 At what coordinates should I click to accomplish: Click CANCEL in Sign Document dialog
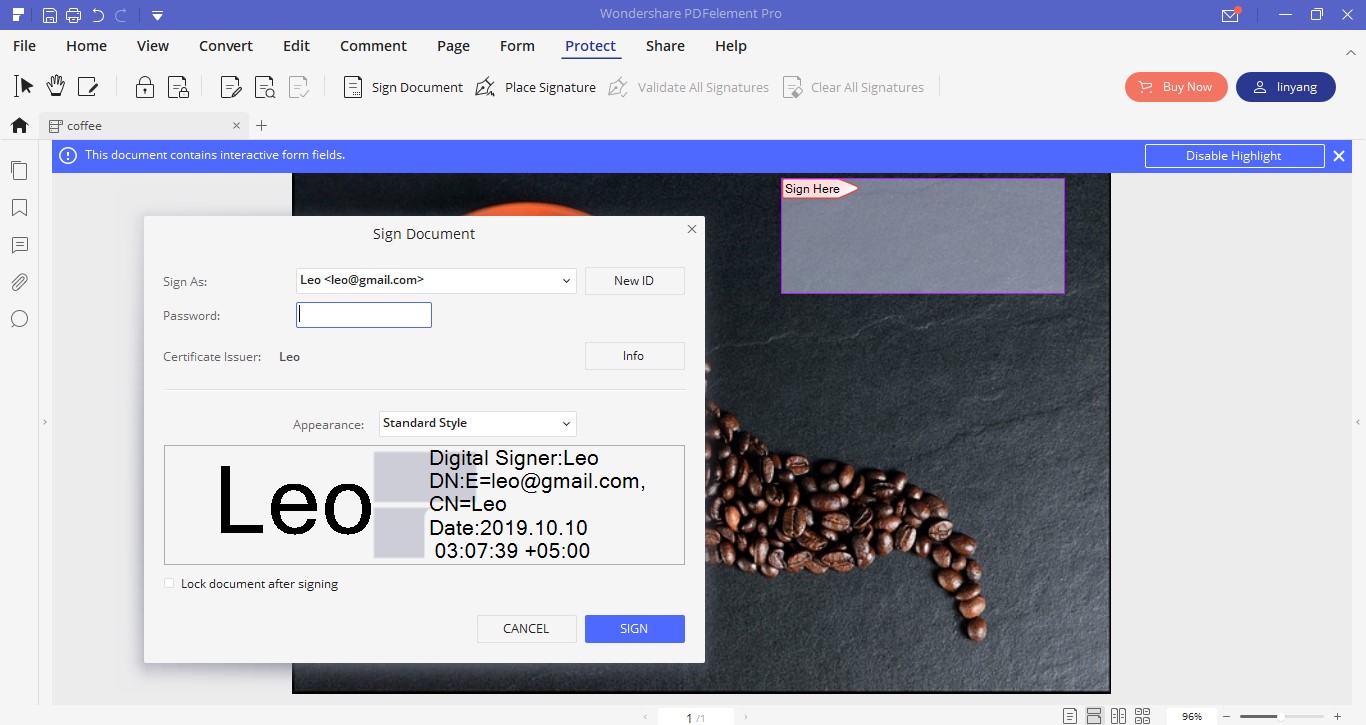click(x=526, y=629)
